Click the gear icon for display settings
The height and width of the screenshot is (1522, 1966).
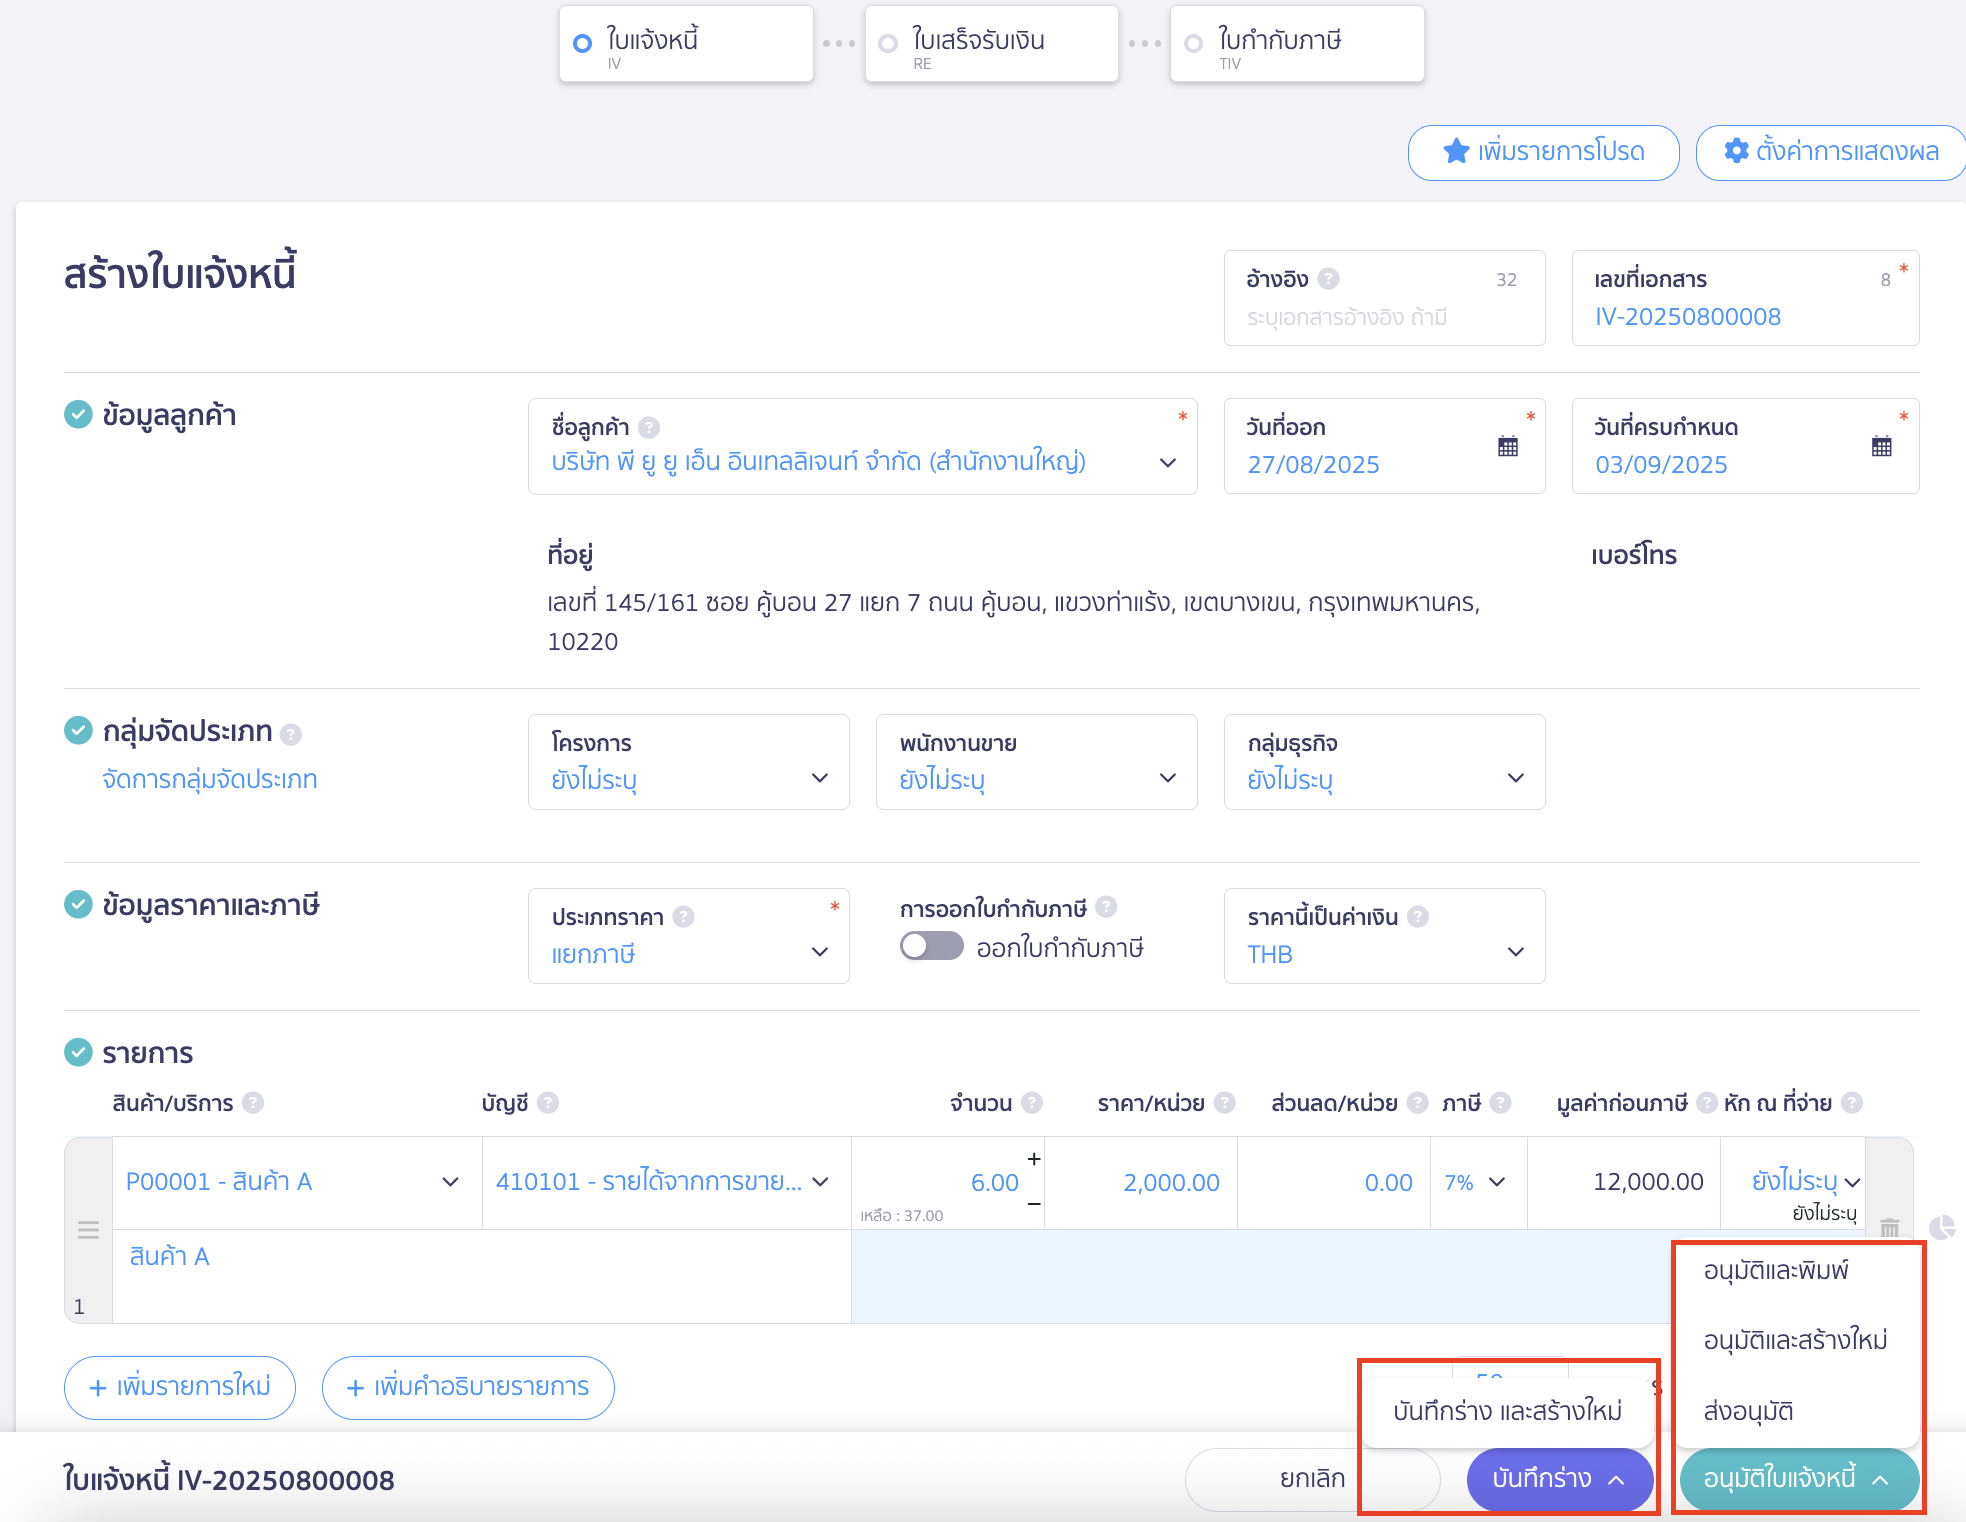[1737, 151]
